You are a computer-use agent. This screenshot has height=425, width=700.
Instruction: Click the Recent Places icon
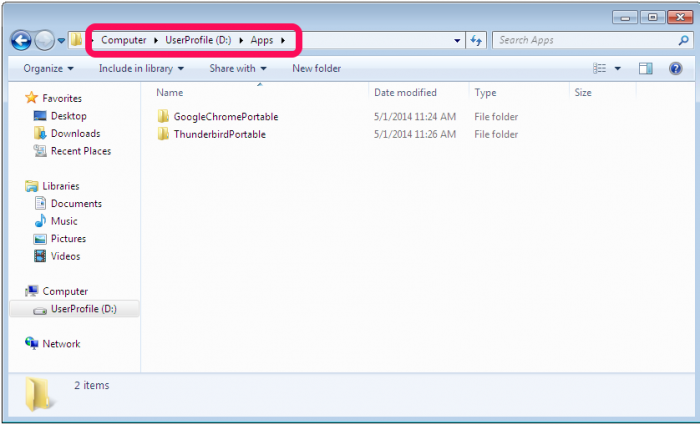point(40,151)
